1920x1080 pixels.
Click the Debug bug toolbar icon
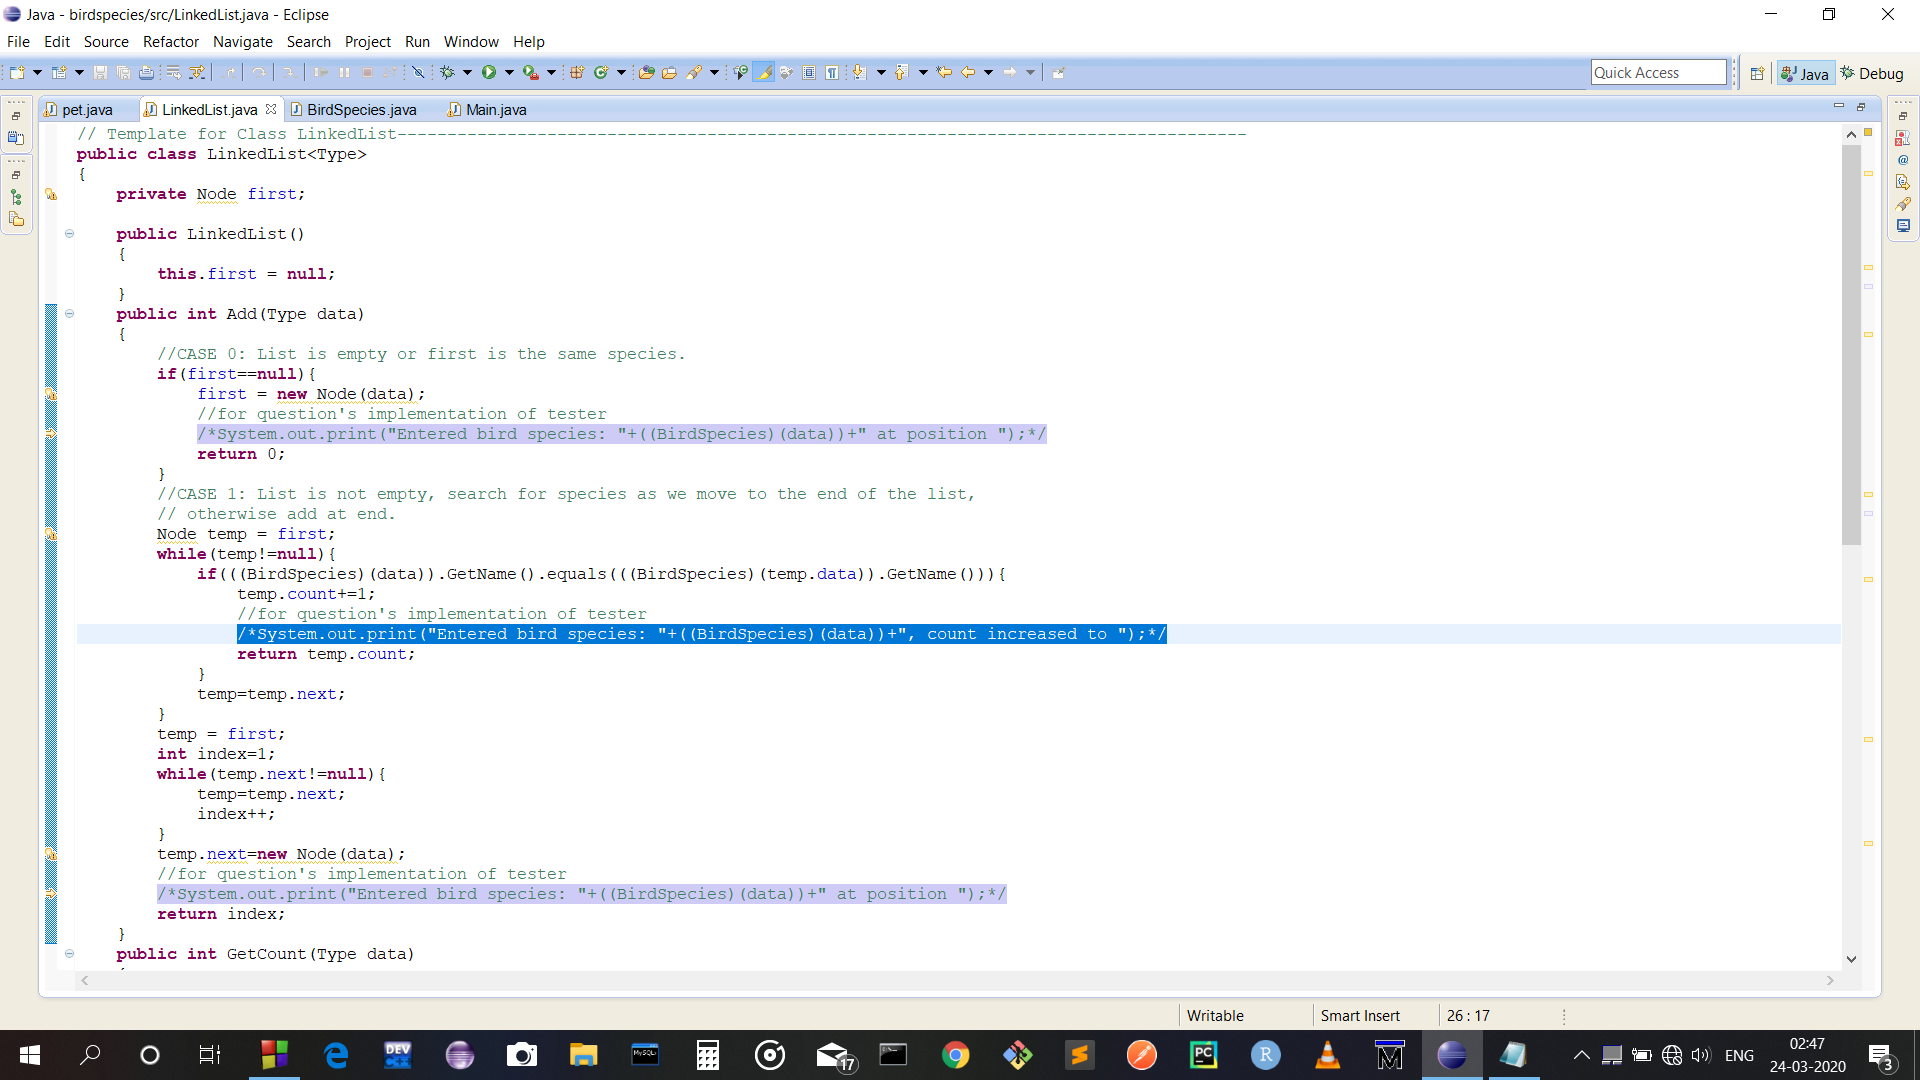coord(447,72)
